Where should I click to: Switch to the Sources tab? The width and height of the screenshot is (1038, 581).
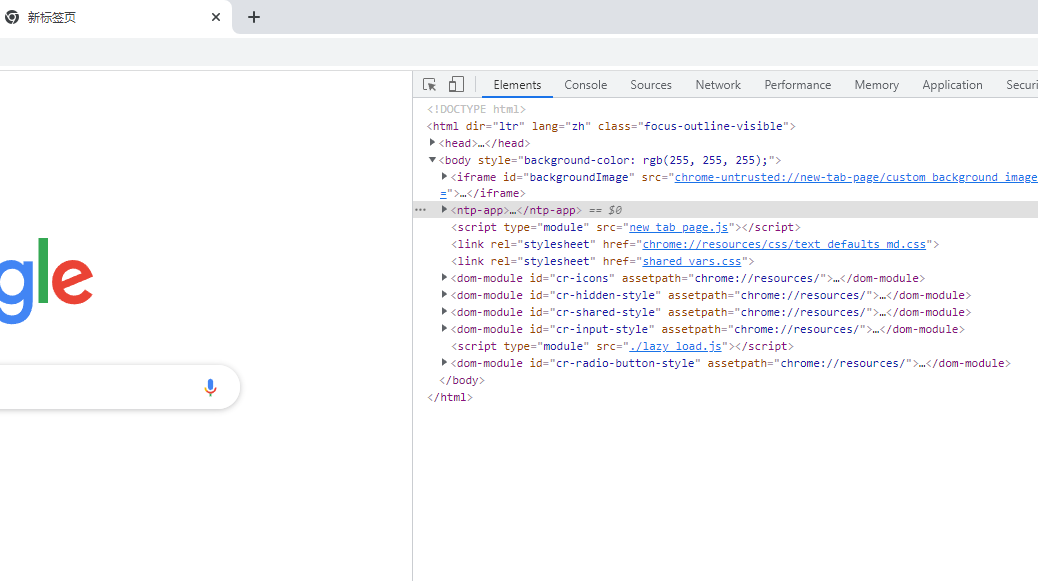650,85
